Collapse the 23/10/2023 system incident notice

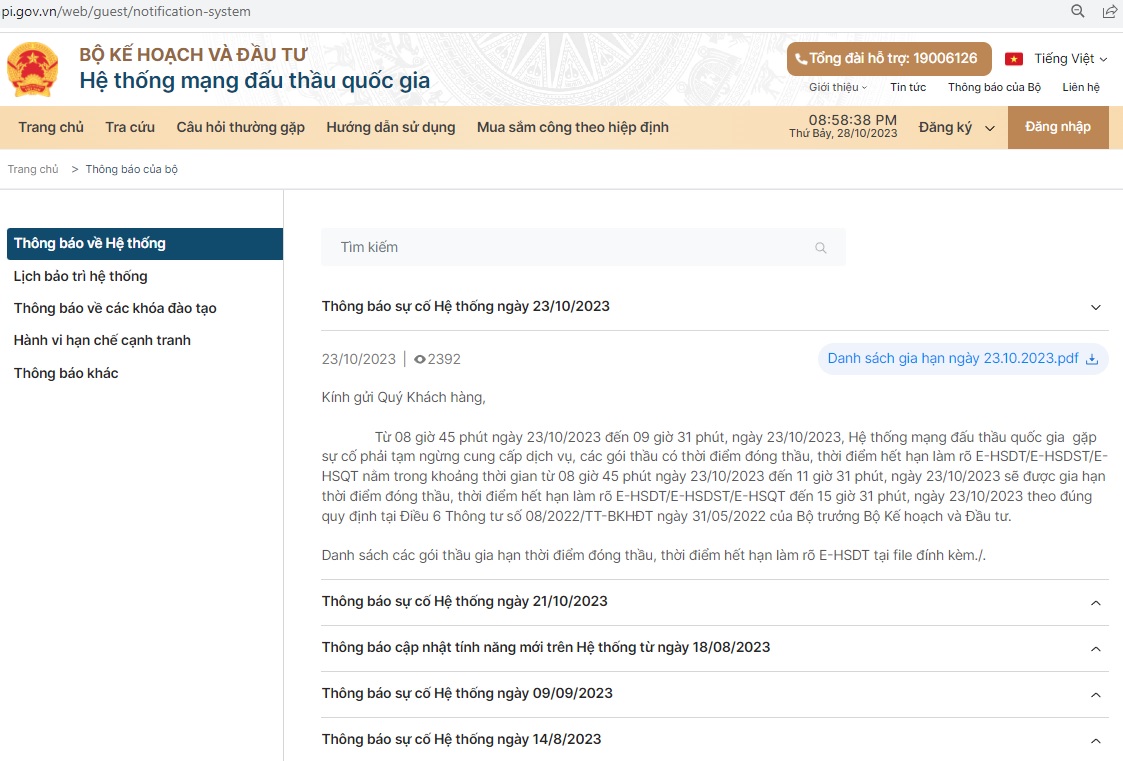(1095, 307)
